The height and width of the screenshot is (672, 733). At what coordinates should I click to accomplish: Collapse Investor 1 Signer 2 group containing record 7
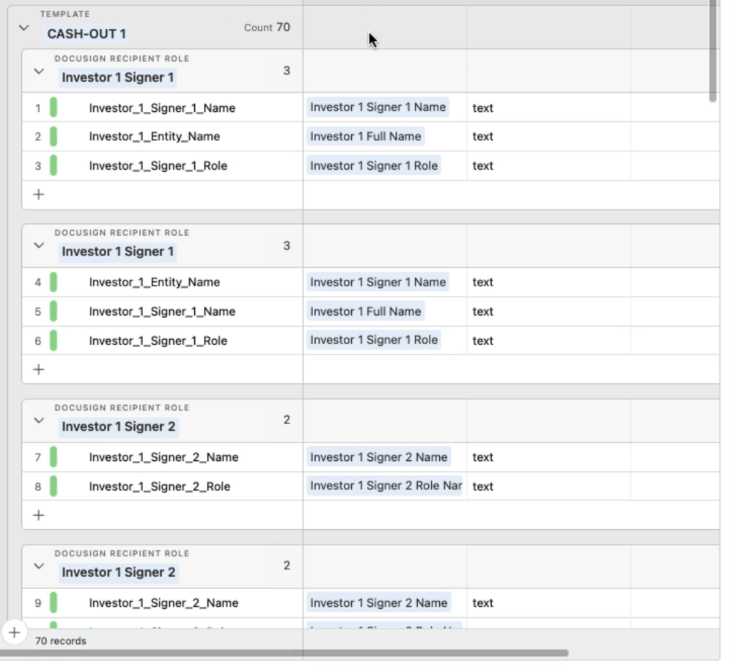(x=39, y=421)
